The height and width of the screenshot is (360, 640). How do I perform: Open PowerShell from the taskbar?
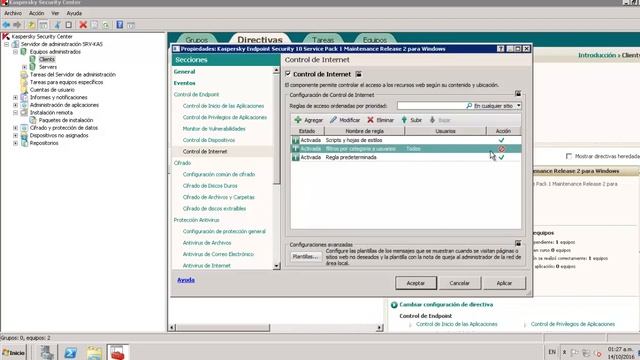(70, 353)
